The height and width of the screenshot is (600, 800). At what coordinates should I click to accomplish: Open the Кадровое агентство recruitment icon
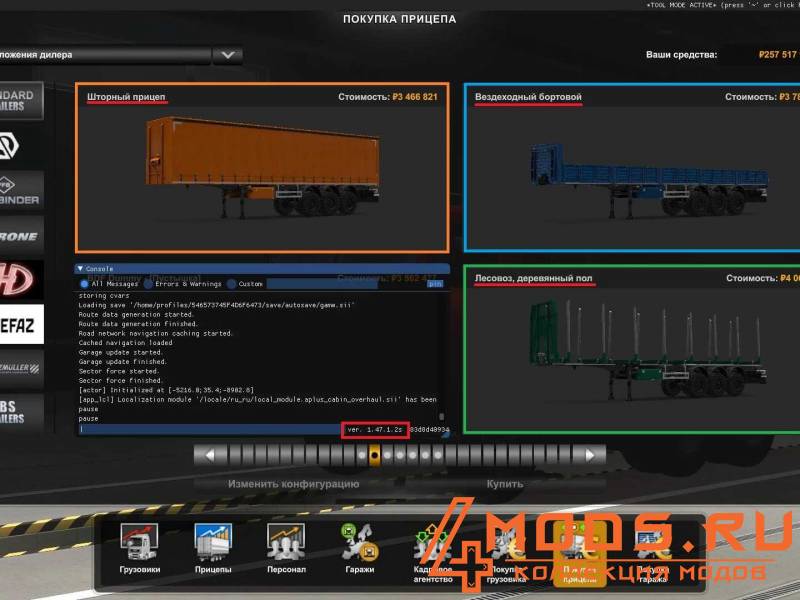433,553
